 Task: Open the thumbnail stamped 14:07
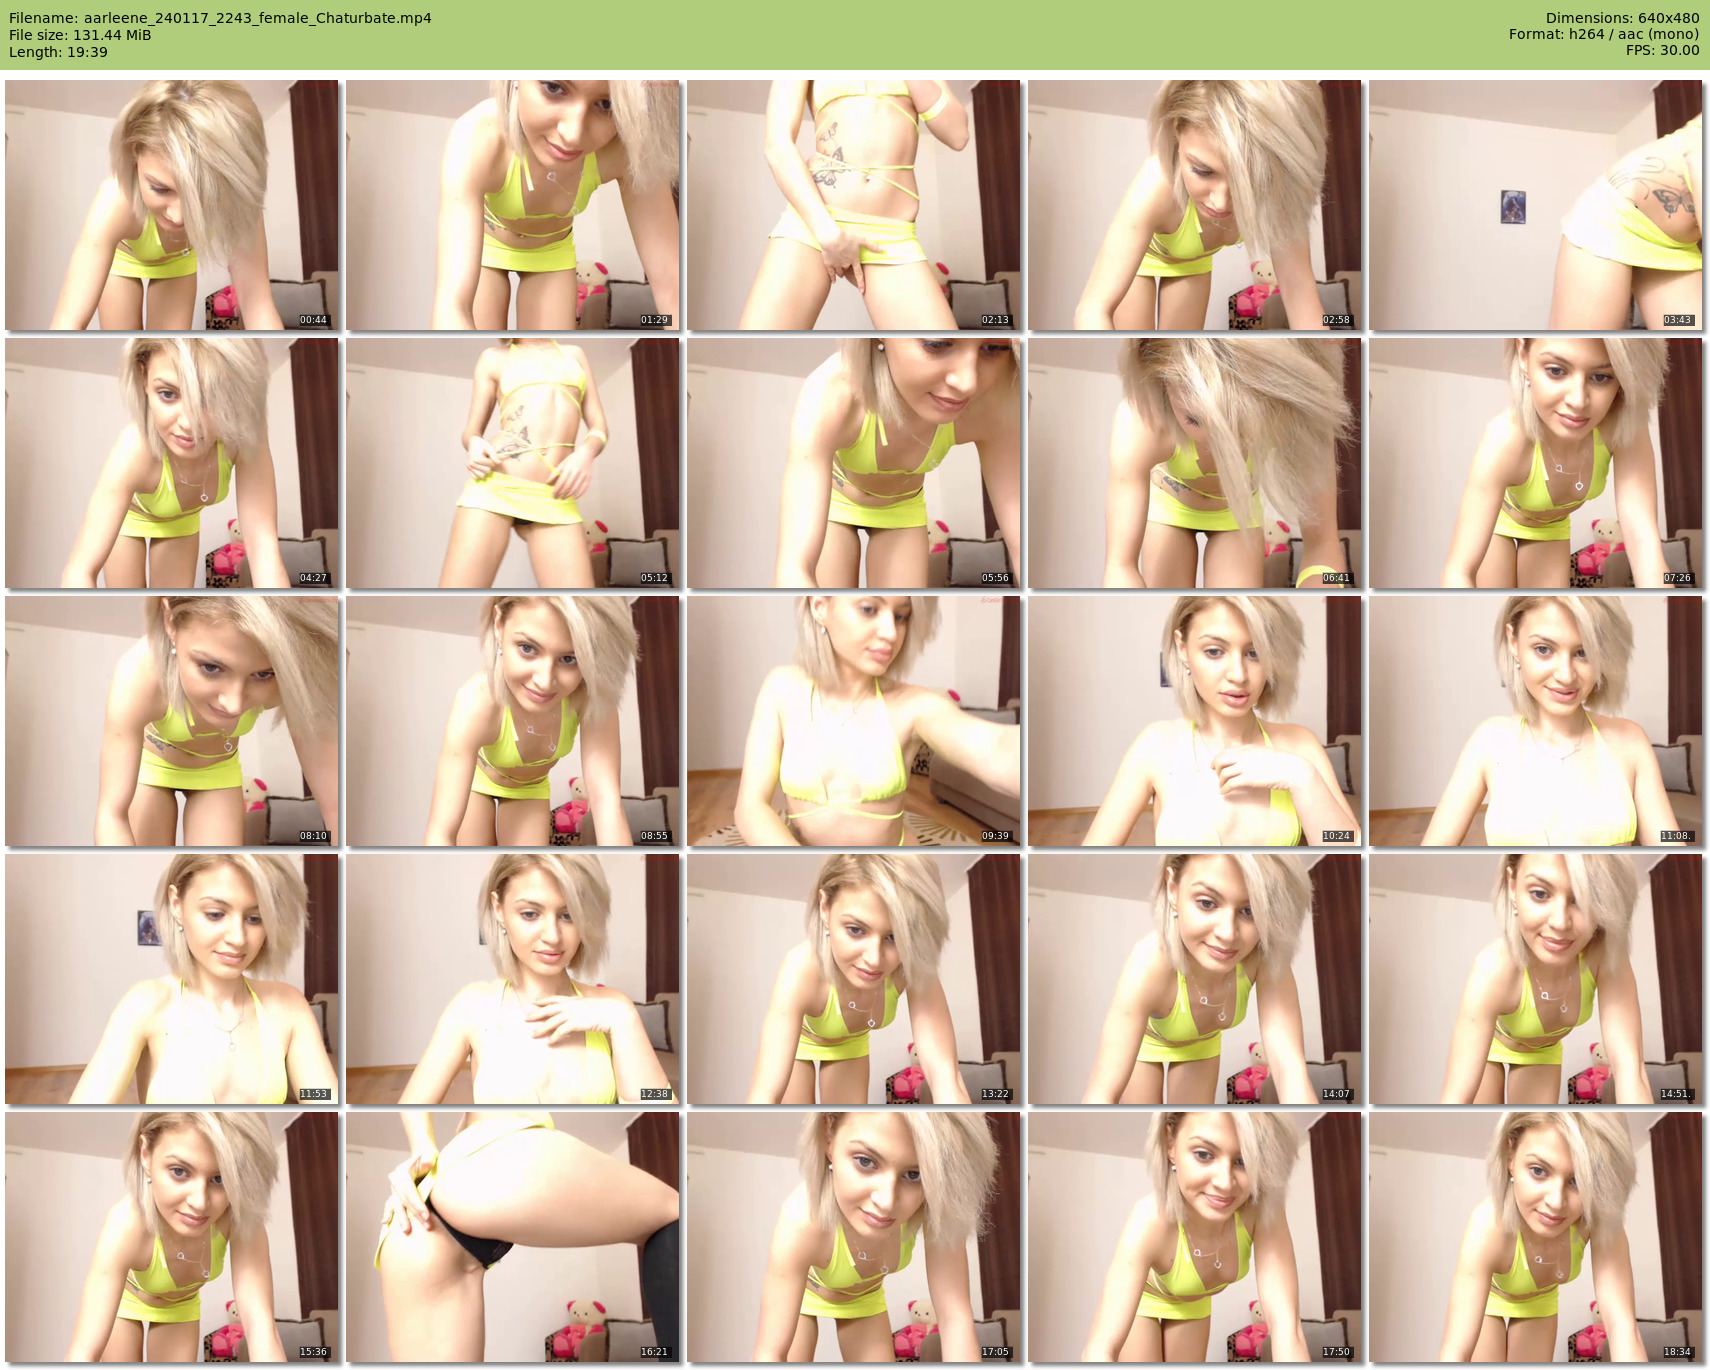coord(1195,979)
